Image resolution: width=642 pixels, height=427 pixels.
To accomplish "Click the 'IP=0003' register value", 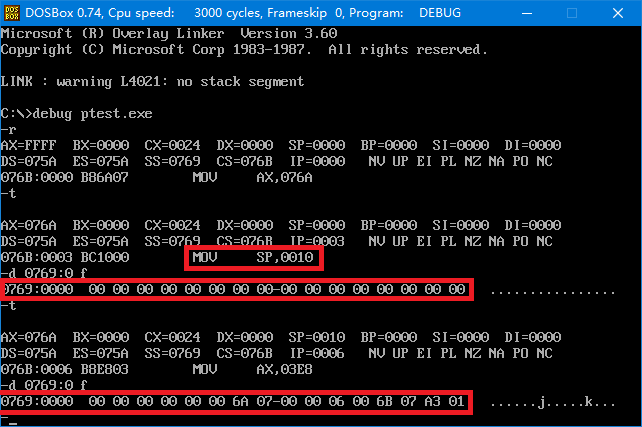I will tap(318, 241).
